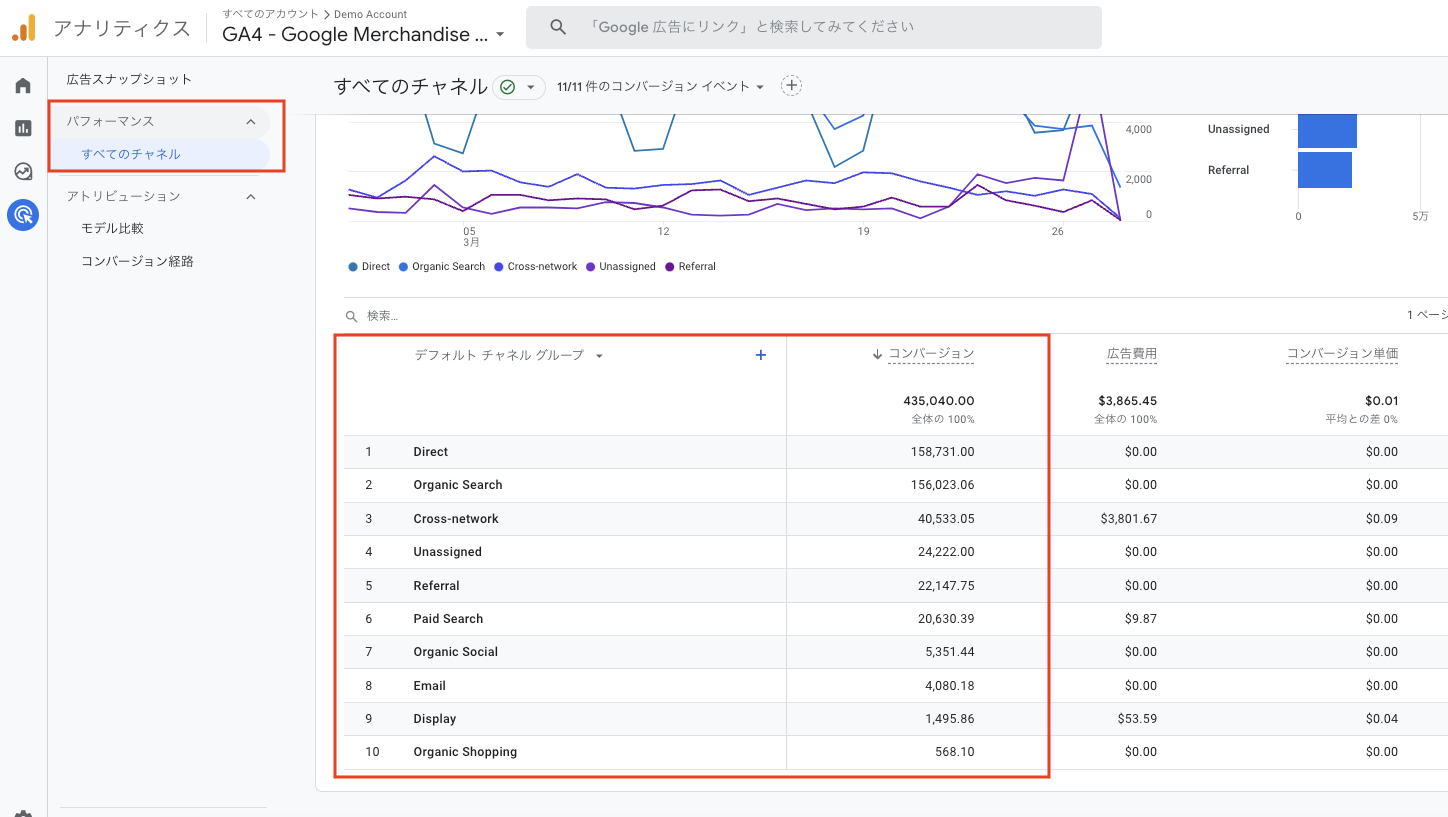
Task: Click the Google Analytics logo
Action: (x=24, y=28)
